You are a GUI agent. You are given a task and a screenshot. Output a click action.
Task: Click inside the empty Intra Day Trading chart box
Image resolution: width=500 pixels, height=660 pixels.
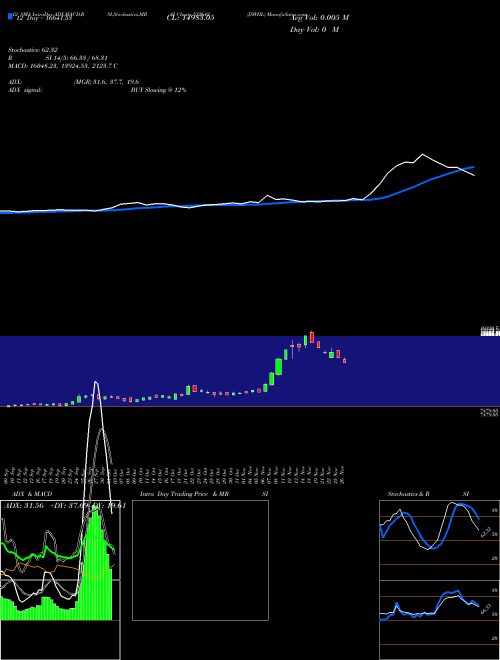pos(200,560)
